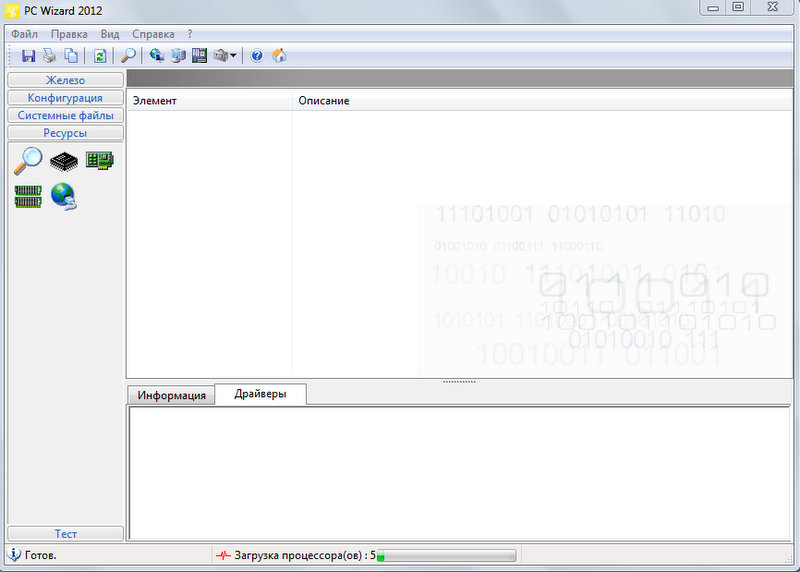Switch to the Информация tab

click(x=171, y=395)
